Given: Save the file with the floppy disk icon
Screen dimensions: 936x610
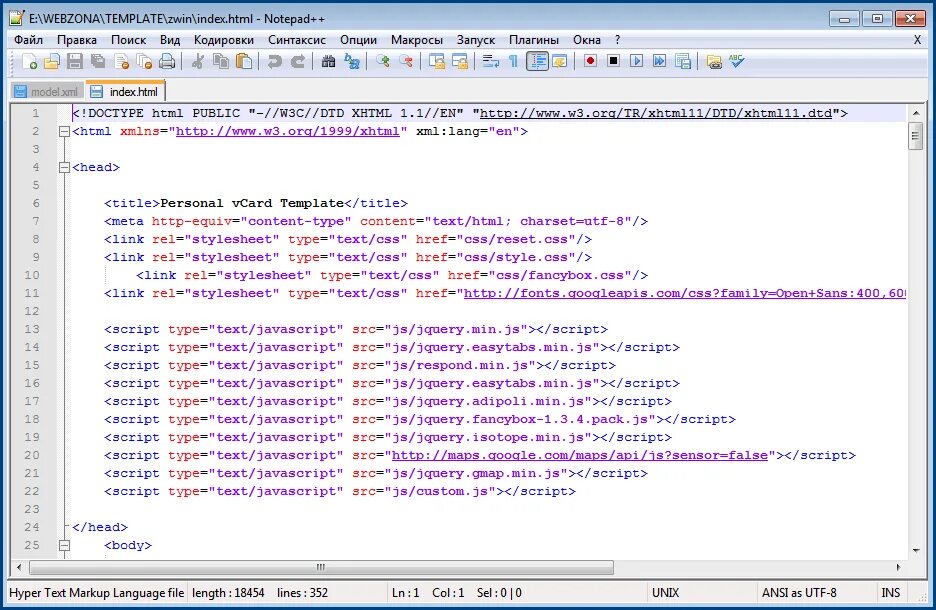Looking at the screenshot, I should pyautogui.click(x=75, y=61).
